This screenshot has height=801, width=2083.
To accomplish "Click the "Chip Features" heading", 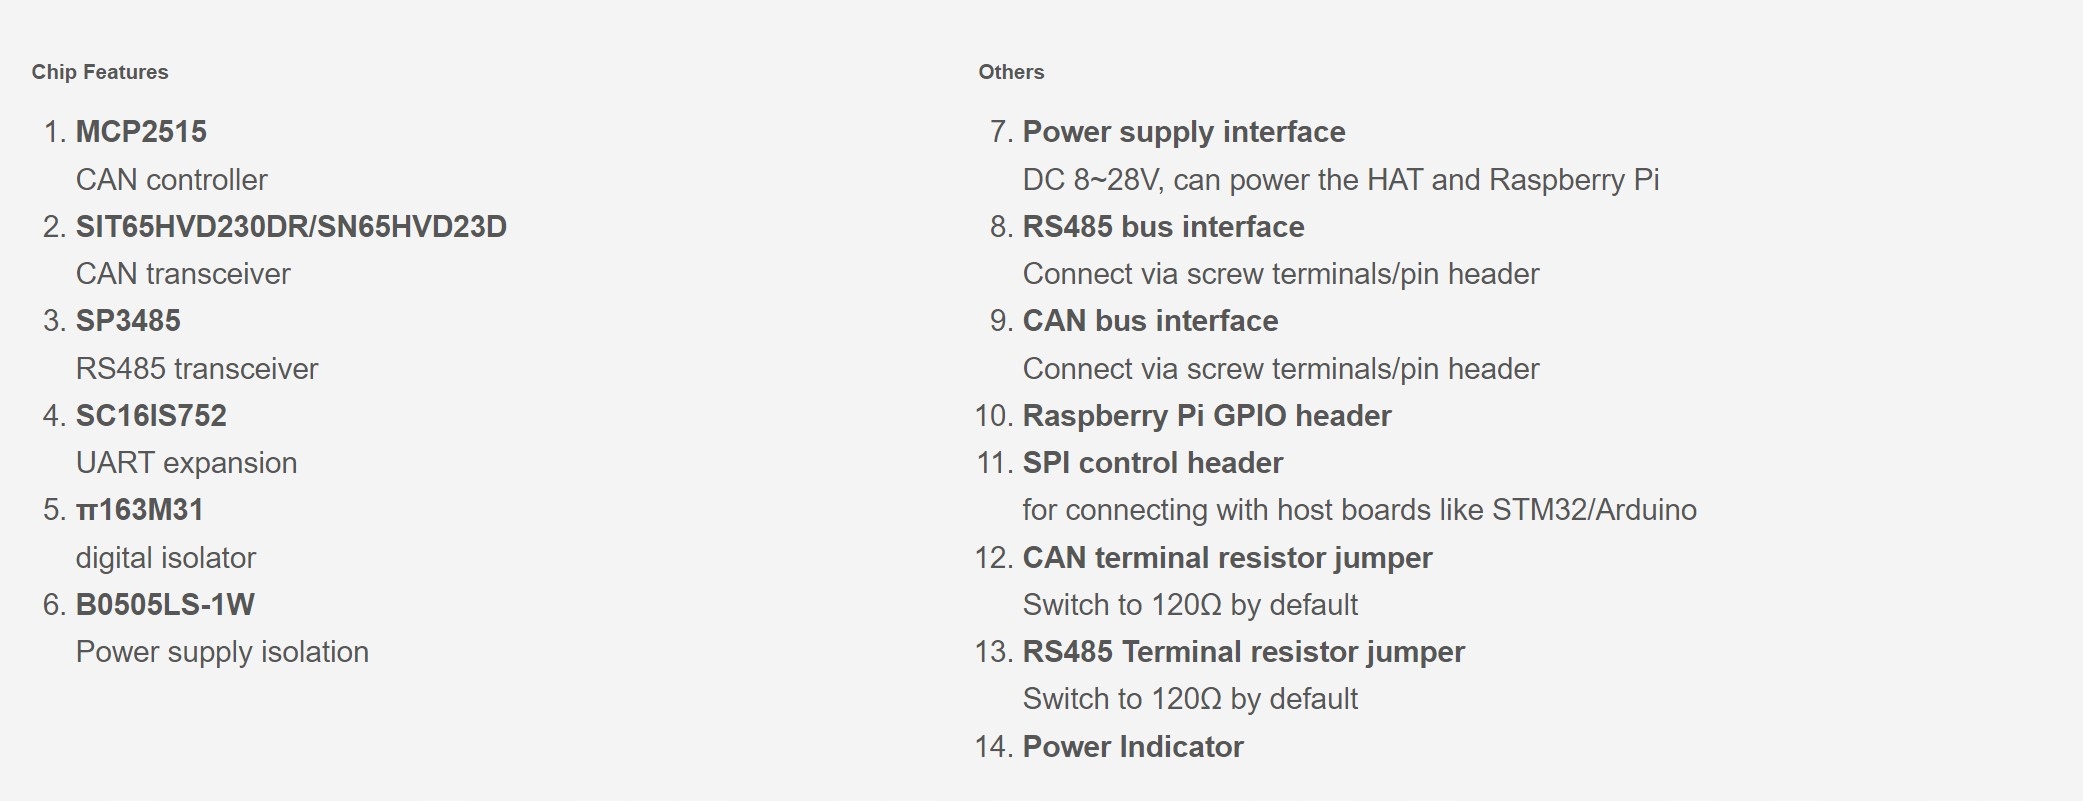I will [100, 72].
